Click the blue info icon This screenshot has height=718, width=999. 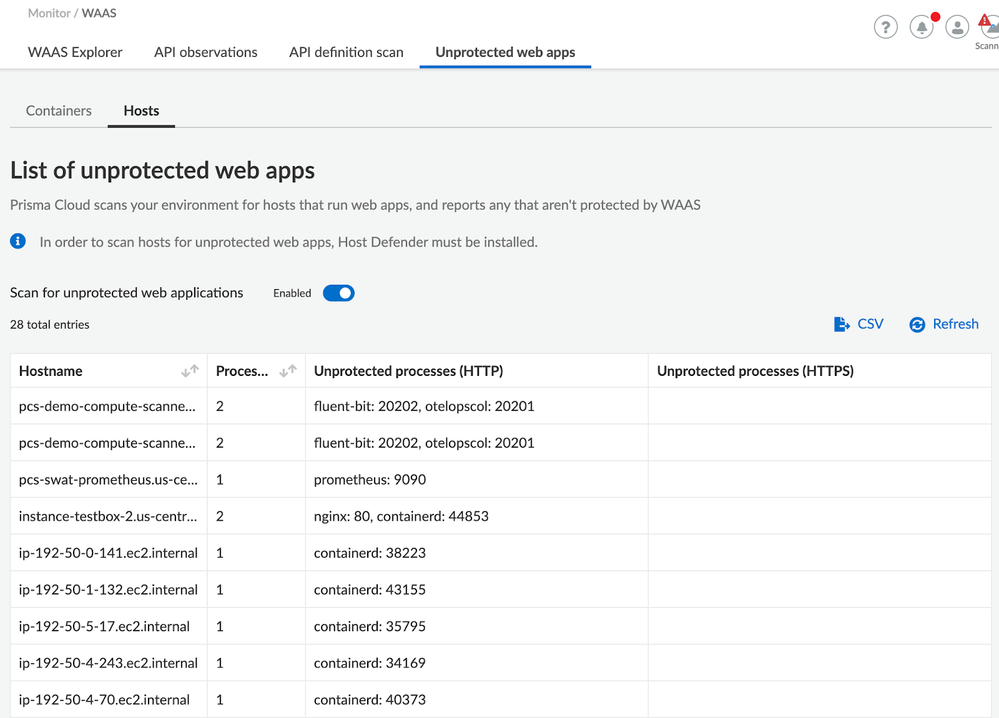(18, 241)
